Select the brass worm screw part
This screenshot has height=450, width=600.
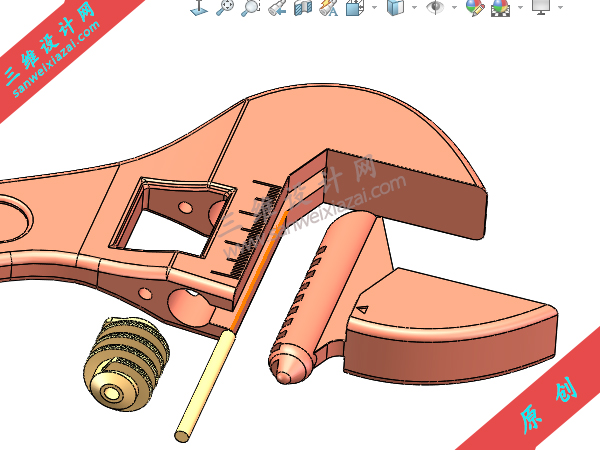coord(126,364)
